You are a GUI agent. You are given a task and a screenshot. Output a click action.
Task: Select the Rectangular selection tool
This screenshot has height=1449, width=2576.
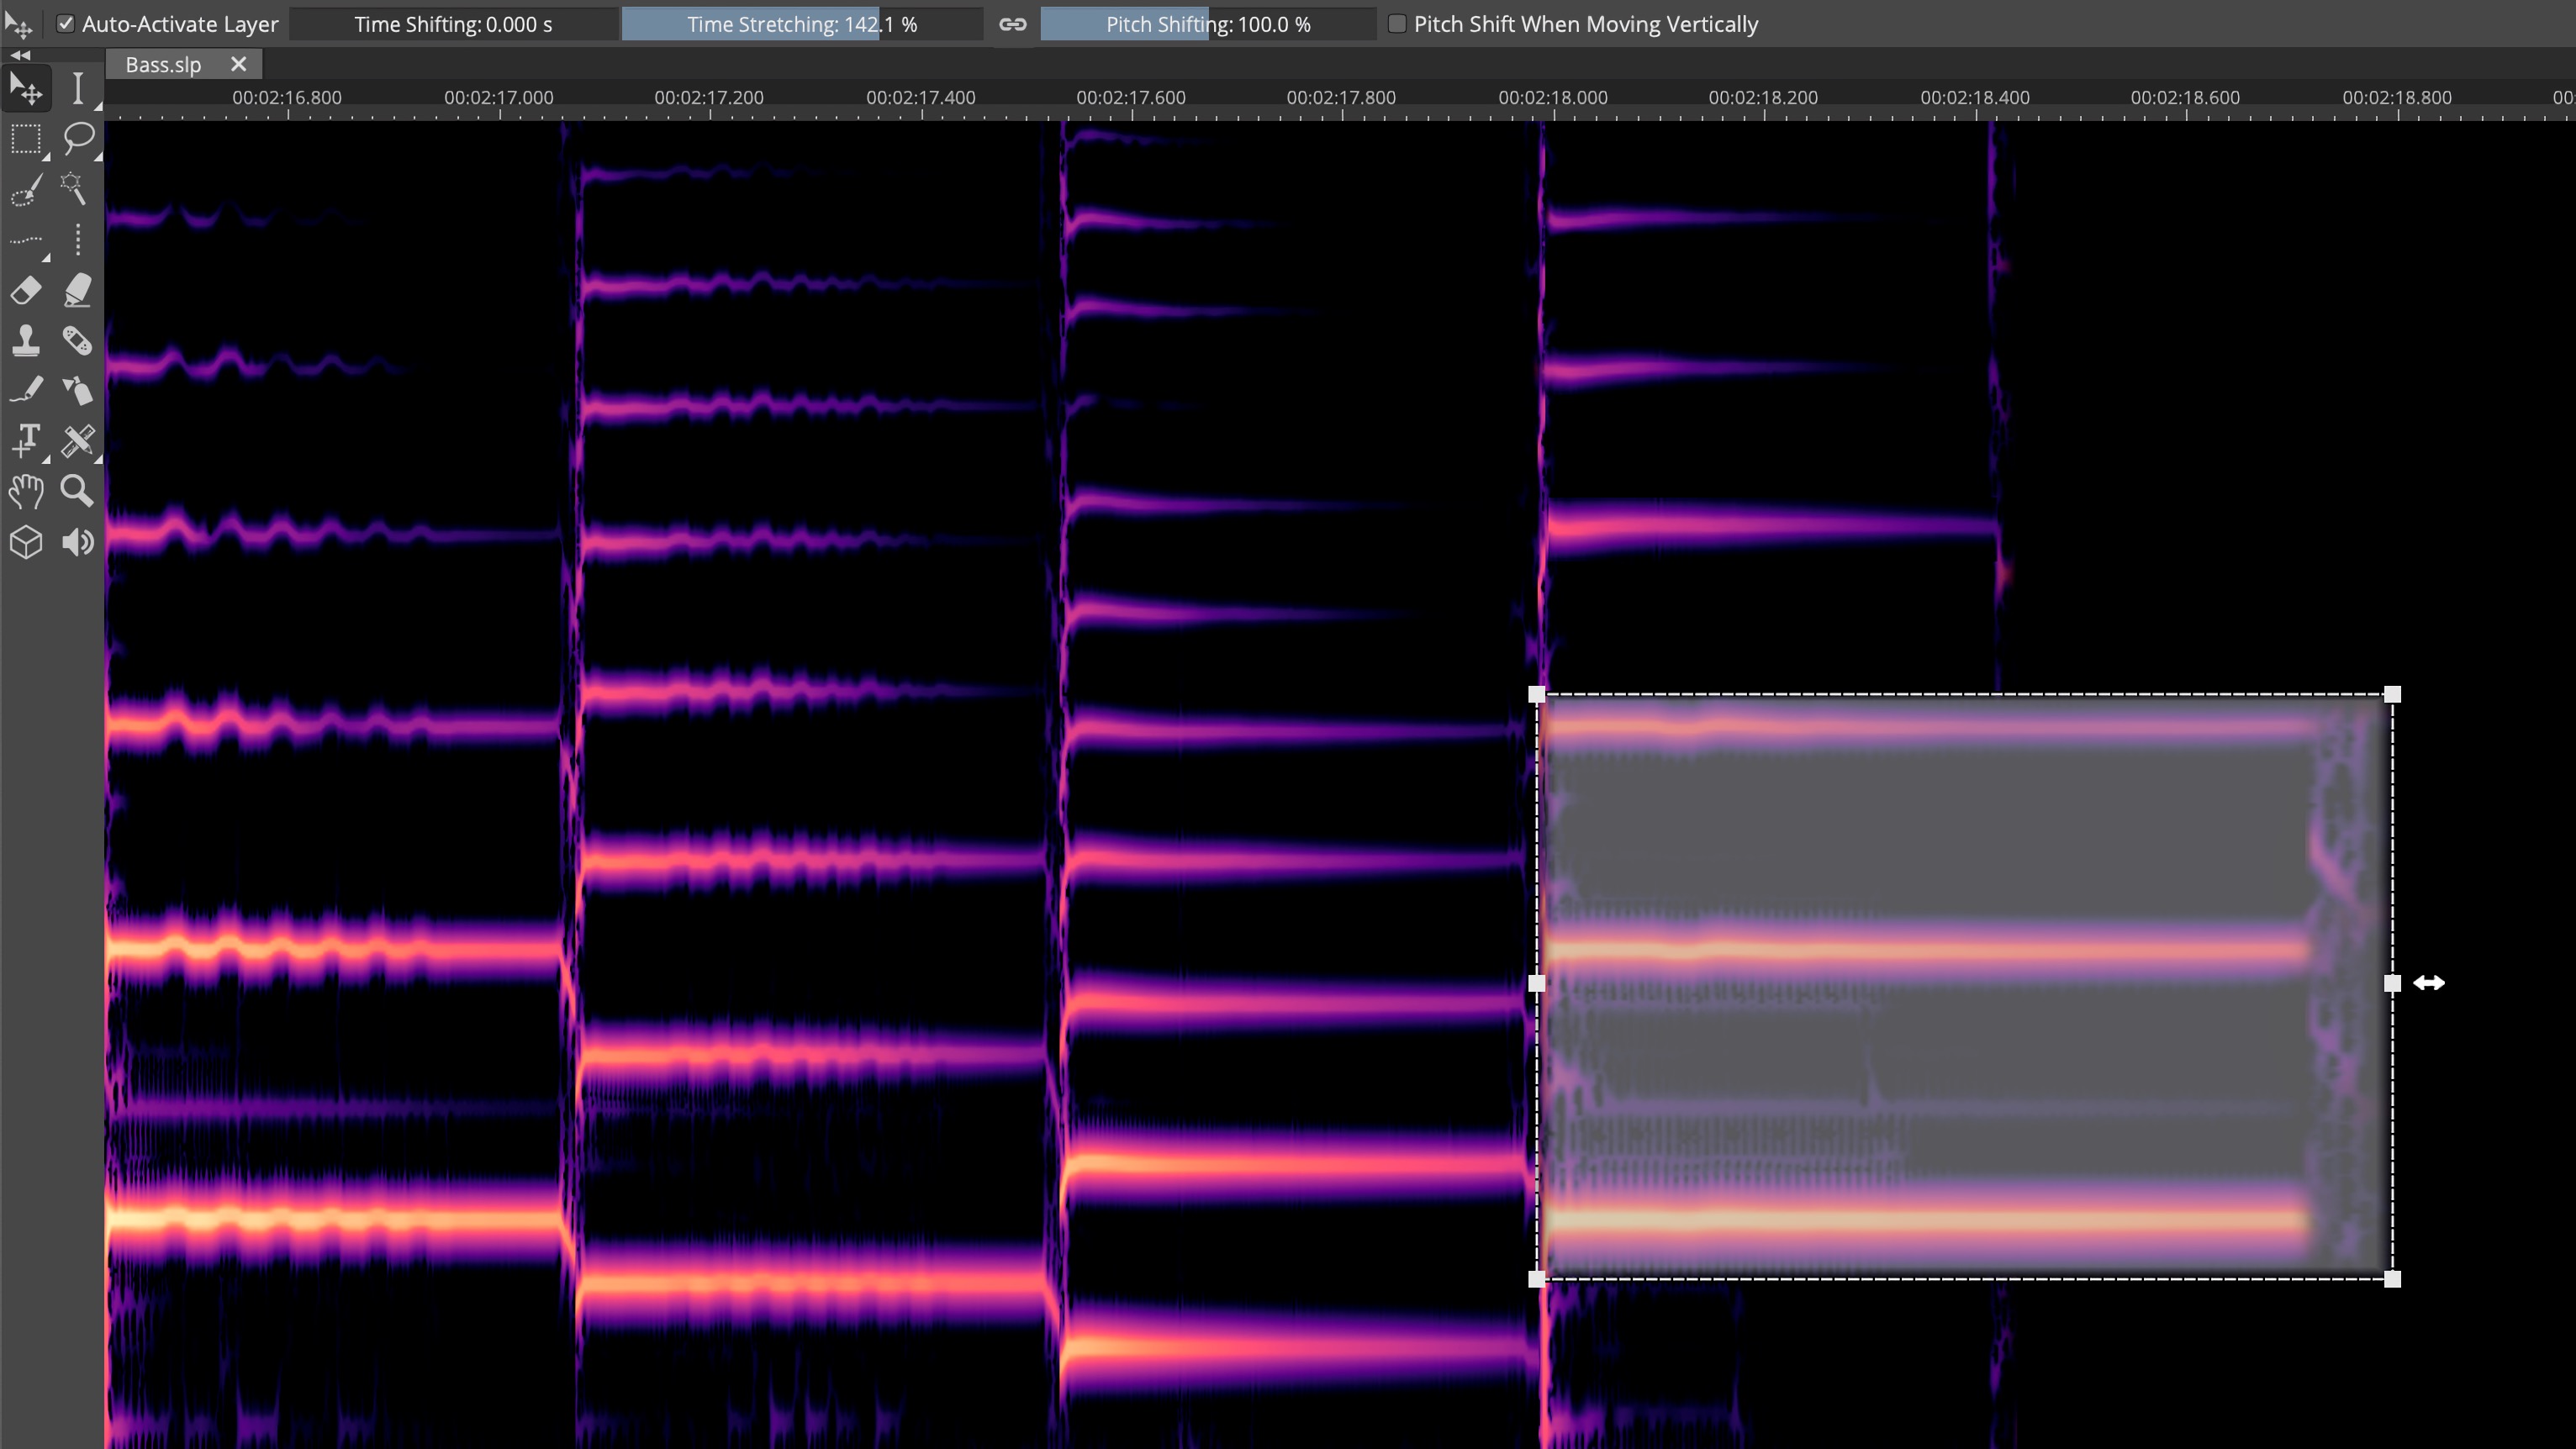pyautogui.click(x=26, y=138)
